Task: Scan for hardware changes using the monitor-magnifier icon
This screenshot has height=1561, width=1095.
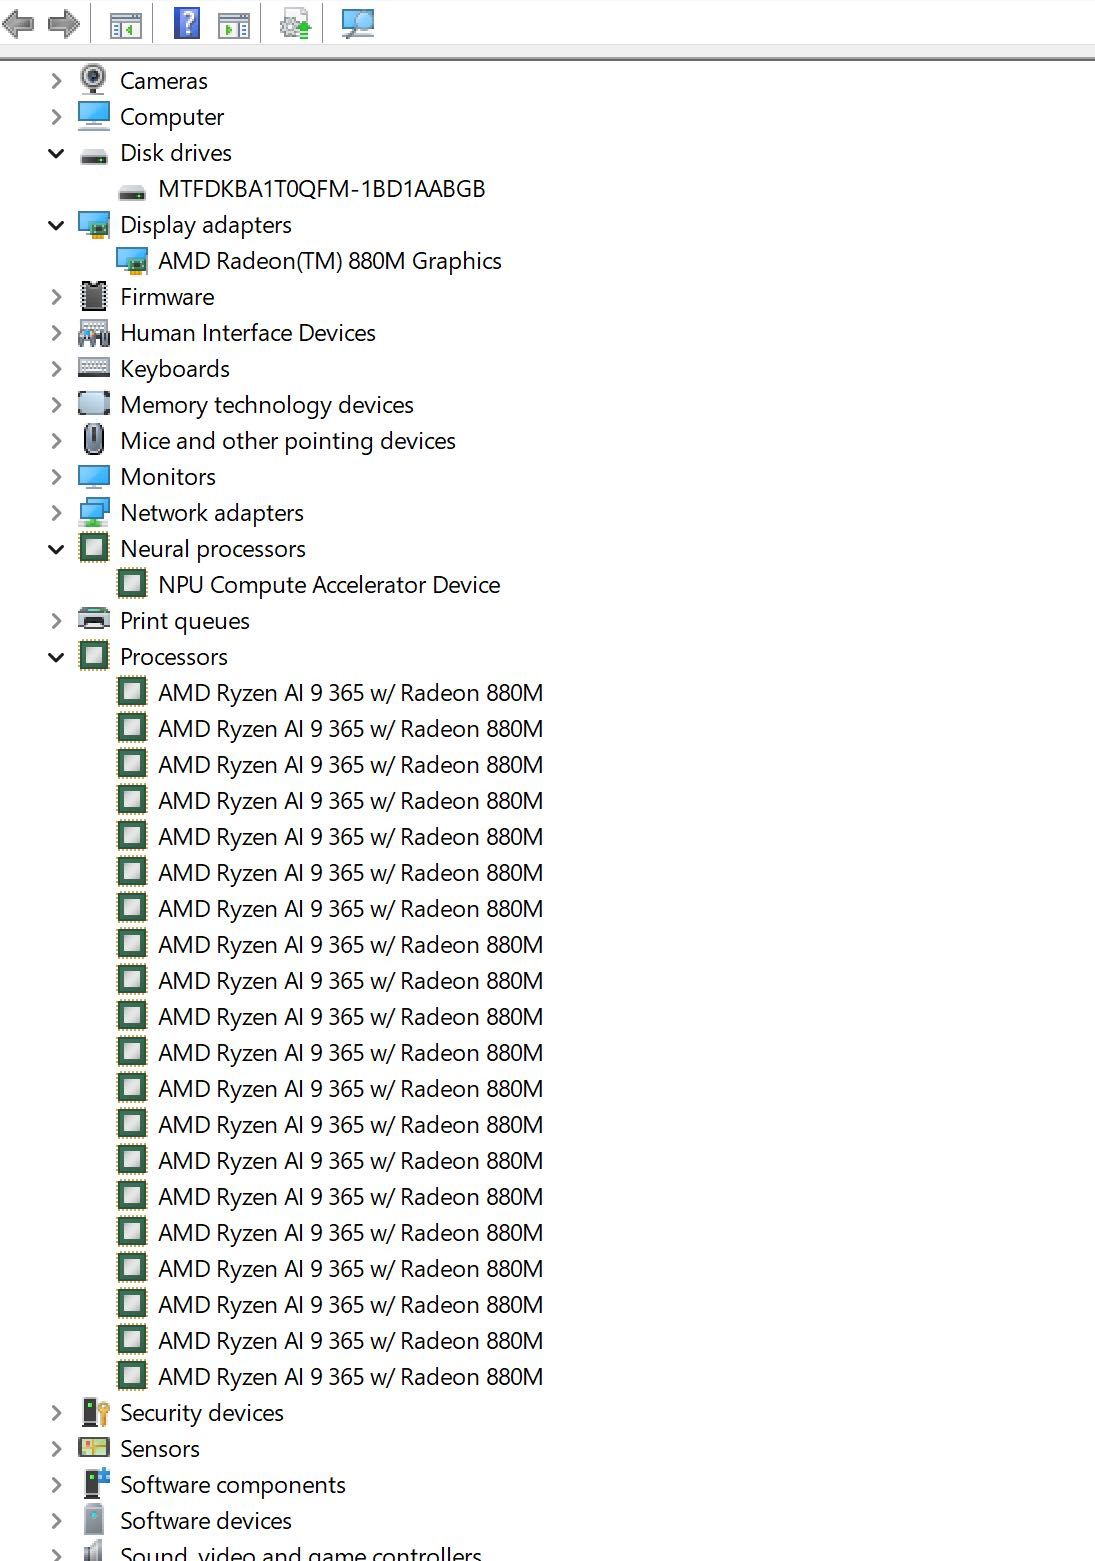Action: click(x=357, y=23)
